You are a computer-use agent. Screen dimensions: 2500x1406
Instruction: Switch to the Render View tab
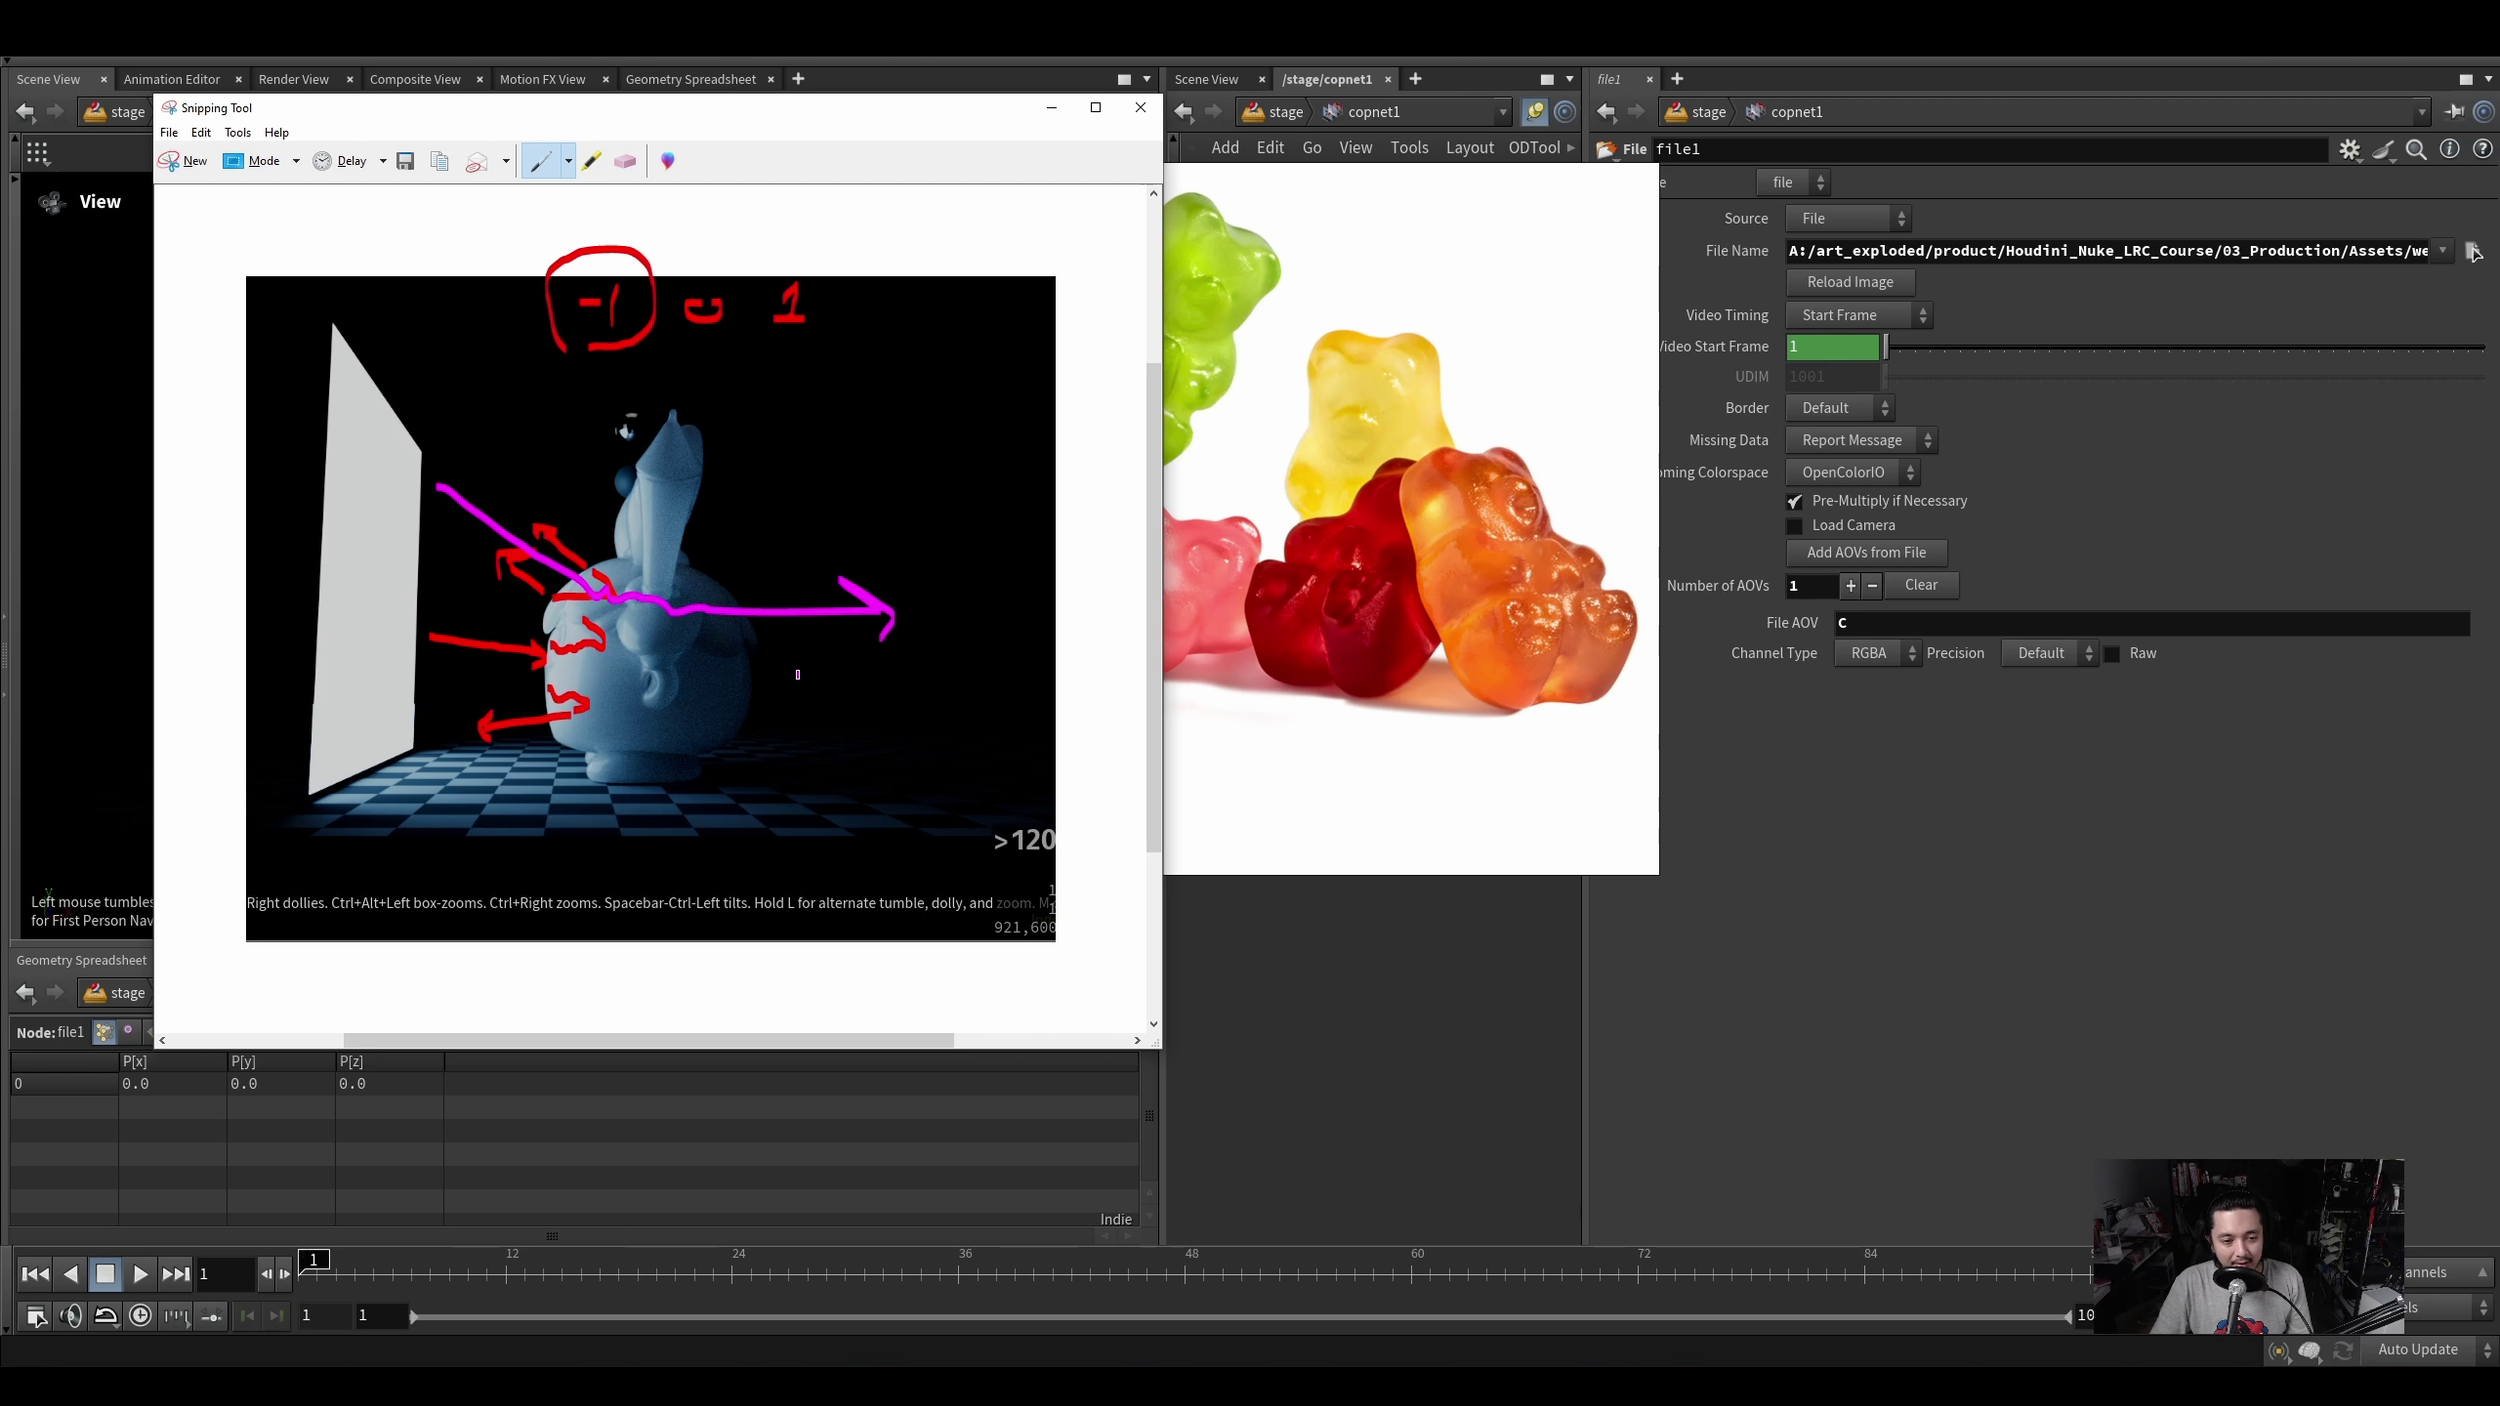pyautogui.click(x=293, y=79)
